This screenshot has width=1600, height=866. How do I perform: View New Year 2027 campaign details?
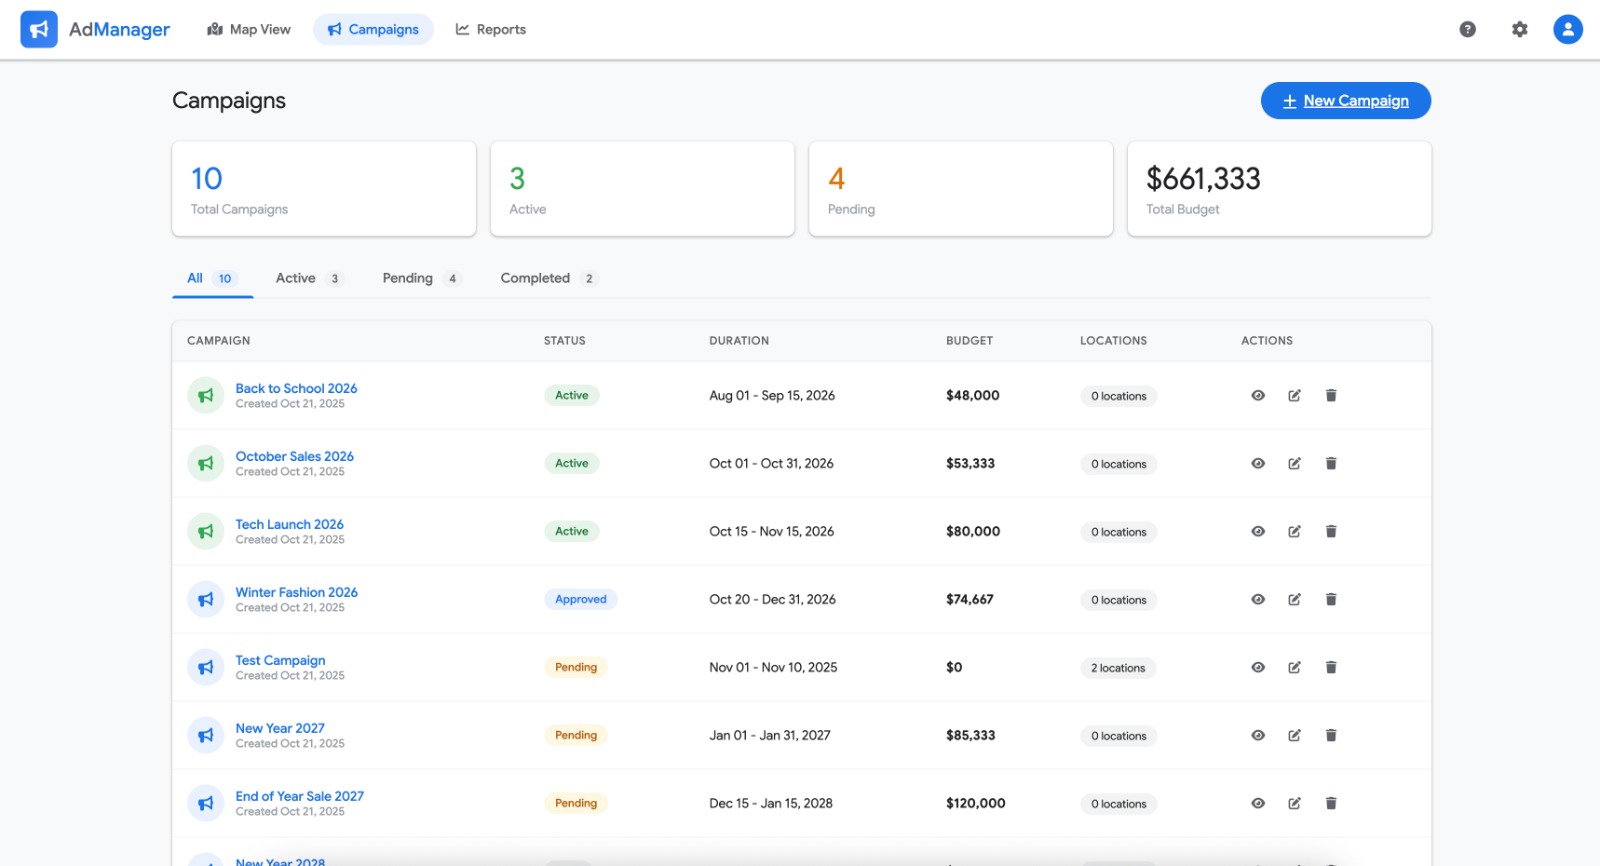(x=1258, y=736)
